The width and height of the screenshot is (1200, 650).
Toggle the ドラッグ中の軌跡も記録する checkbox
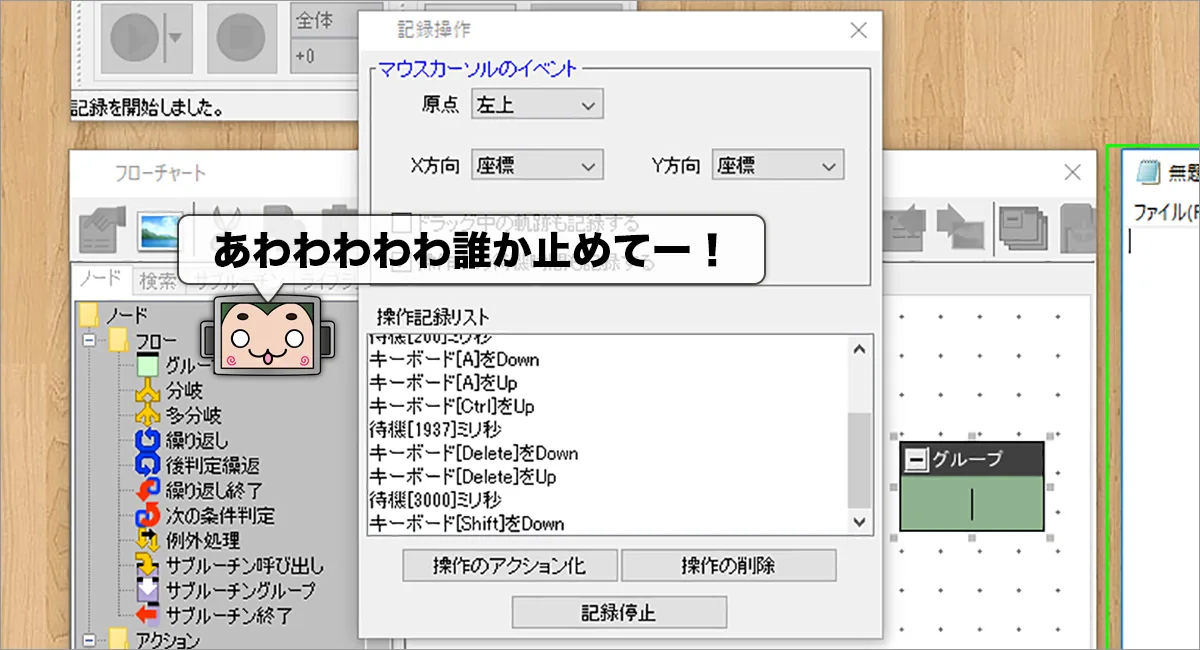400,222
